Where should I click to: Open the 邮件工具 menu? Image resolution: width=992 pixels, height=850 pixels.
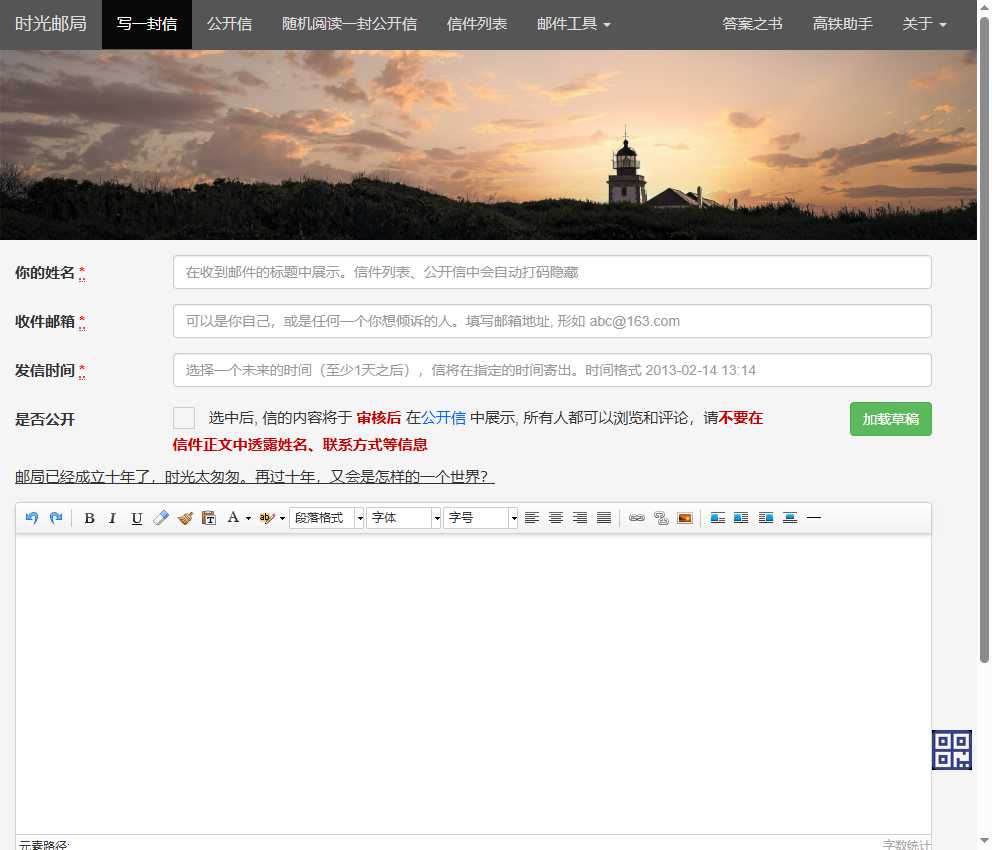(x=572, y=23)
